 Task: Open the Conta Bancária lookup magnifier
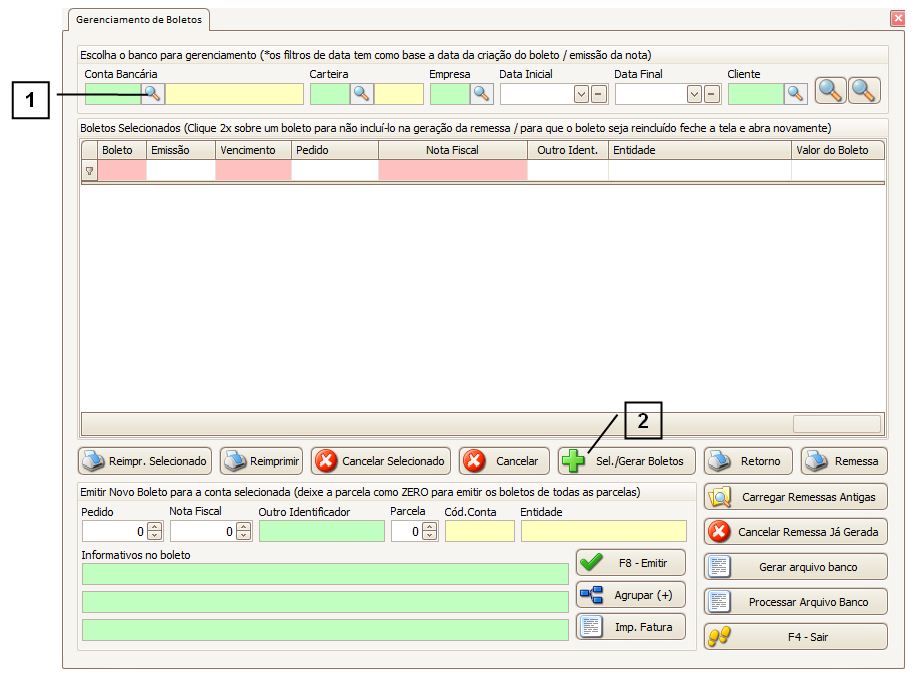pyautogui.click(x=152, y=94)
